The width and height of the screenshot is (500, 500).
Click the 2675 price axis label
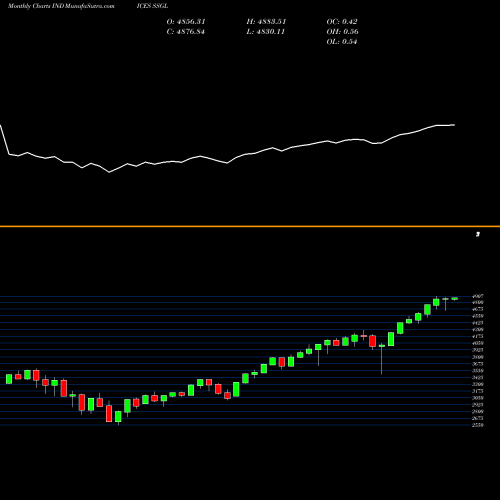point(478,418)
